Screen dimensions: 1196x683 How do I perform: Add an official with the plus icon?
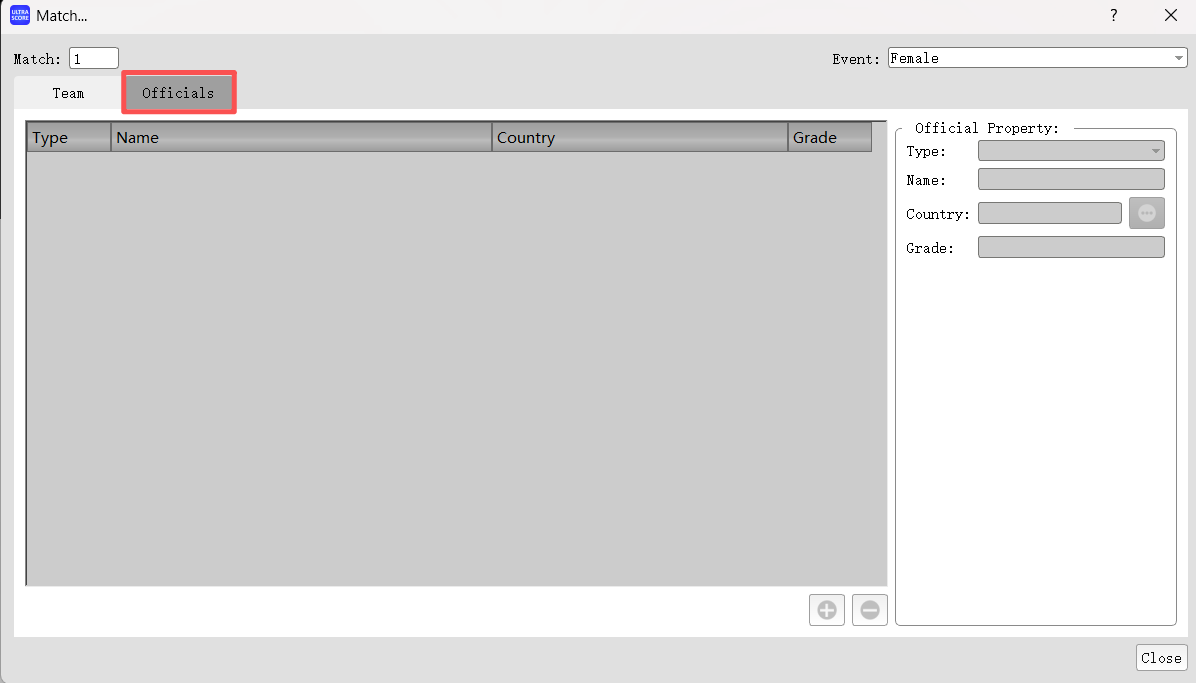tap(827, 610)
